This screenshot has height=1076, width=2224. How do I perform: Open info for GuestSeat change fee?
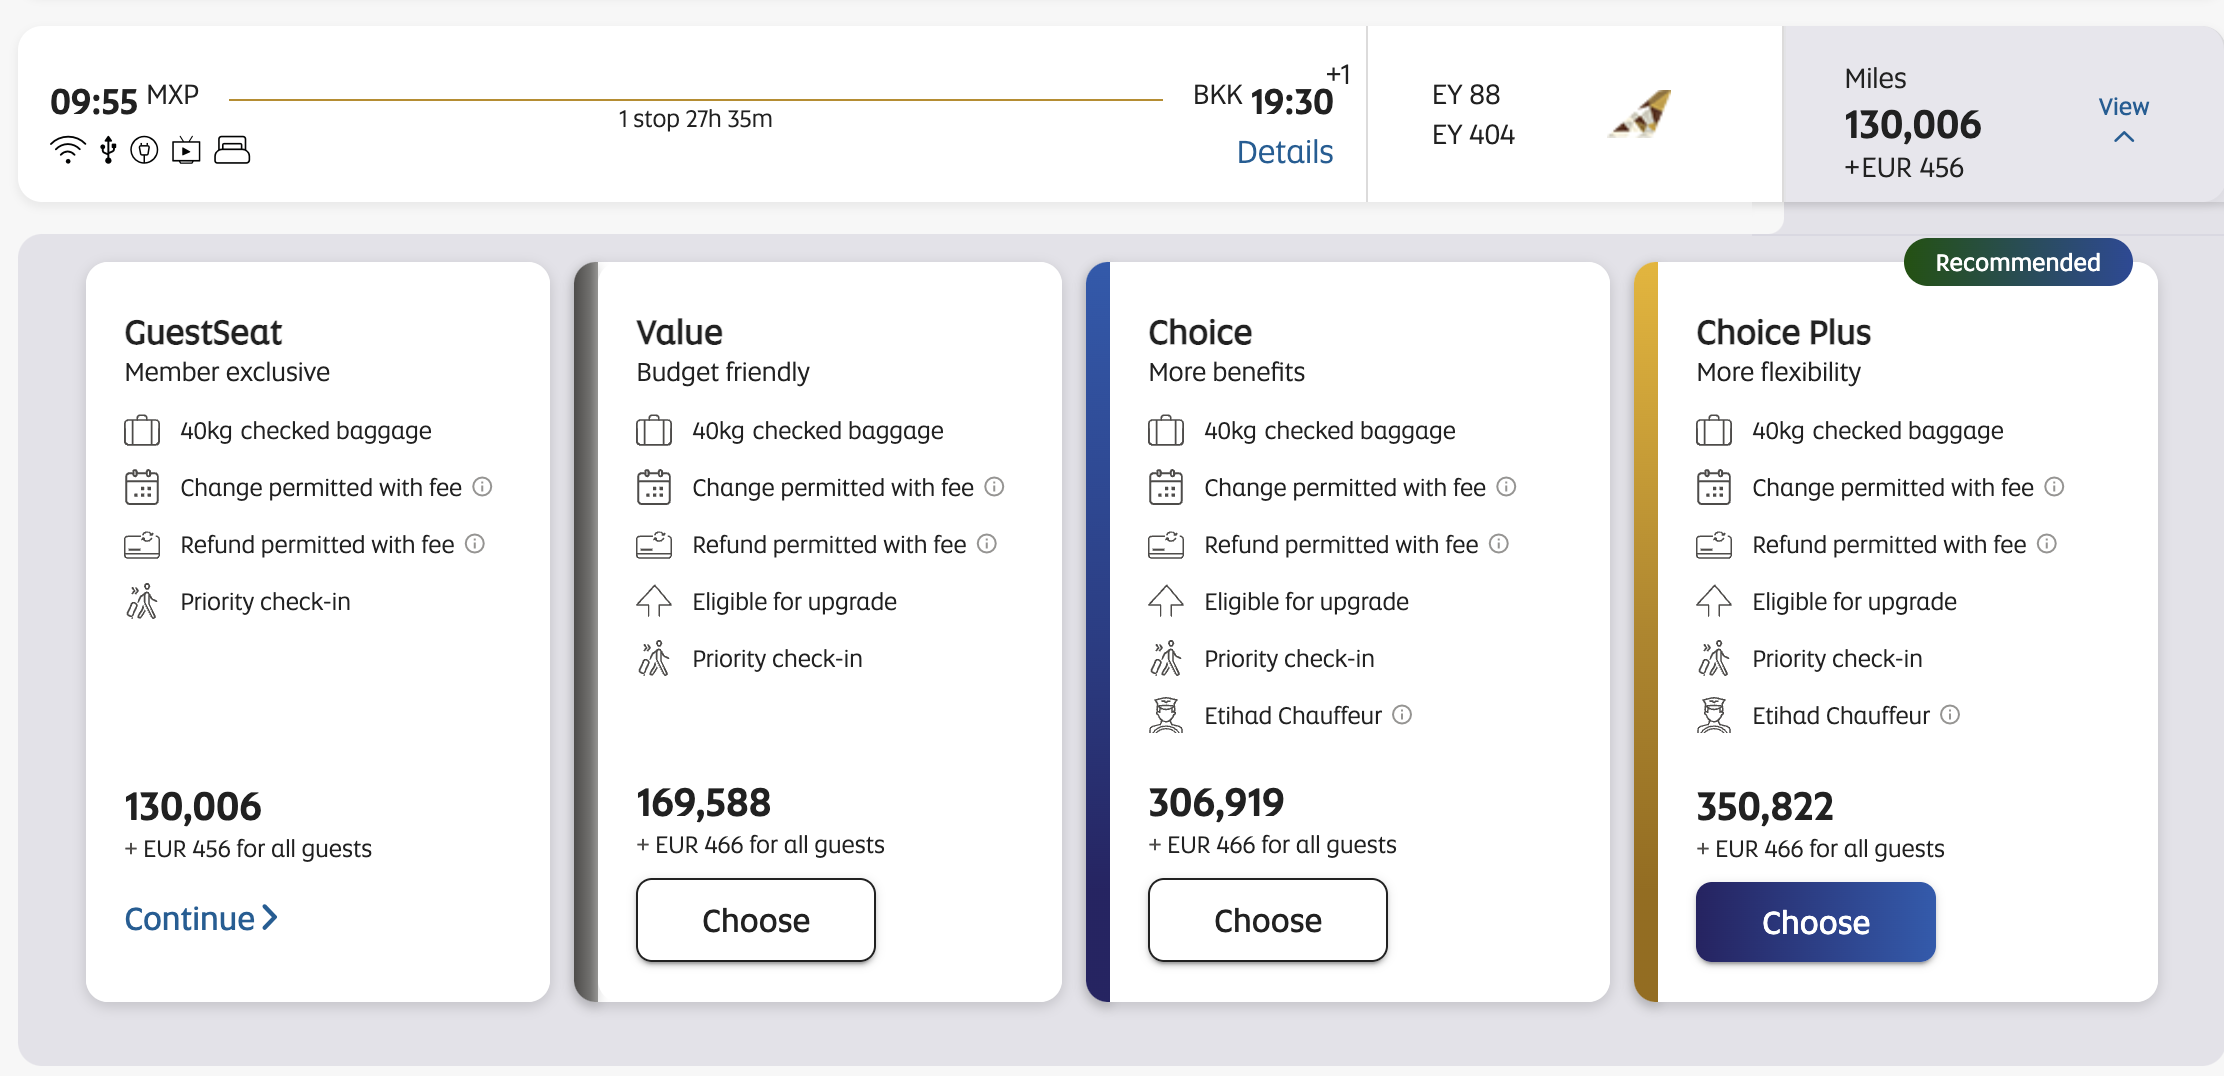[482, 487]
